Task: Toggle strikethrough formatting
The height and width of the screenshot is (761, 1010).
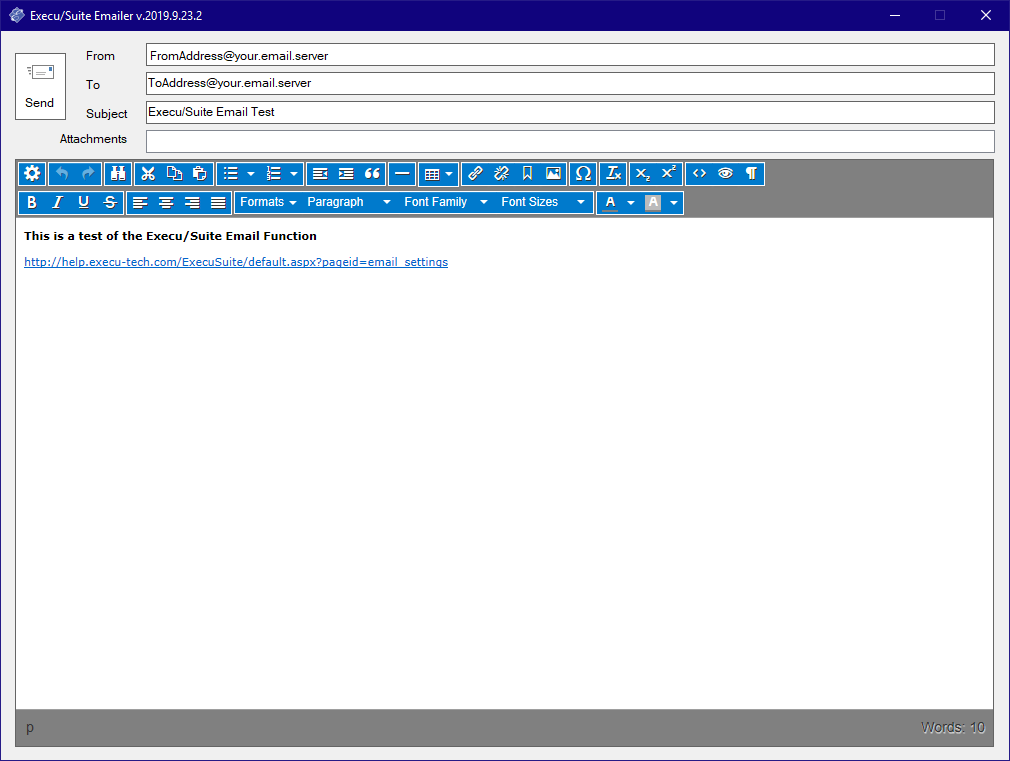Action: click(110, 202)
